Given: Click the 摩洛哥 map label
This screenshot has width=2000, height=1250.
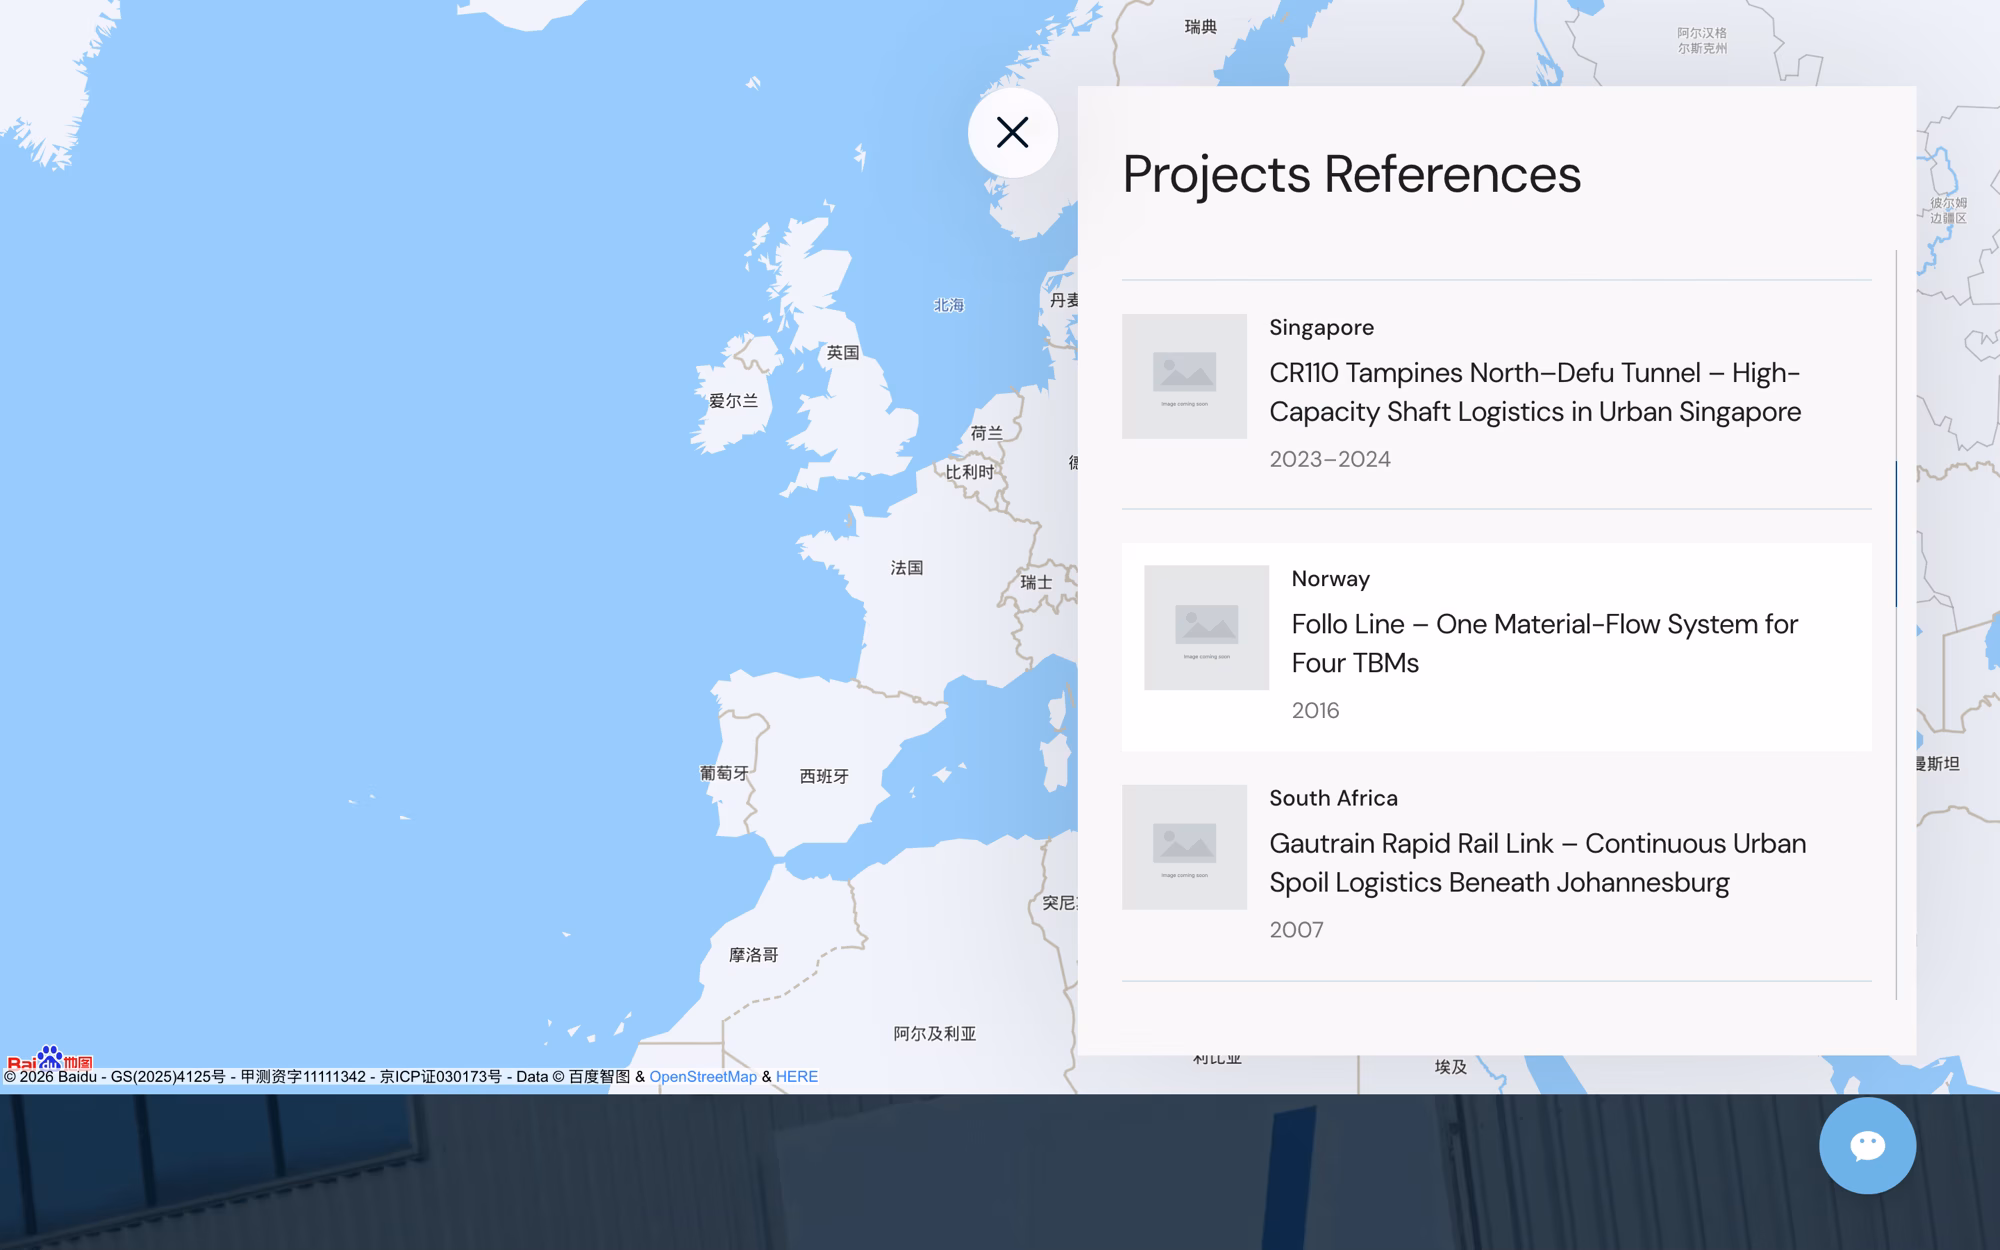Looking at the screenshot, I should click(x=754, y=955).
